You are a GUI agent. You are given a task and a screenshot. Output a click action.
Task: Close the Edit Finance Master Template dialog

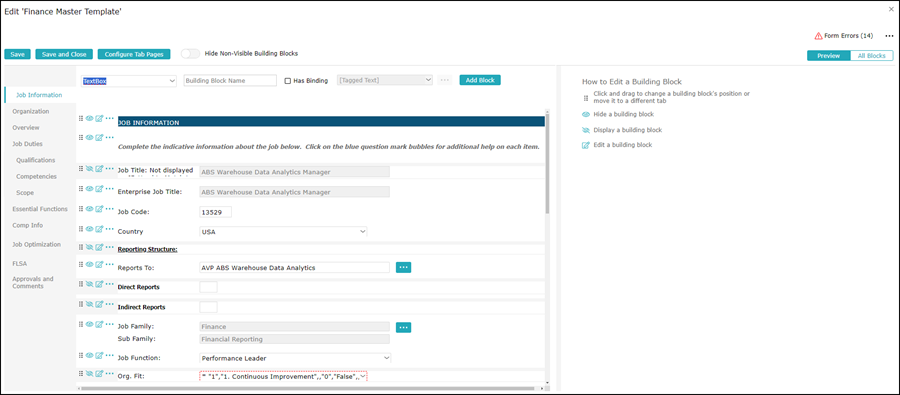[891, 9]
